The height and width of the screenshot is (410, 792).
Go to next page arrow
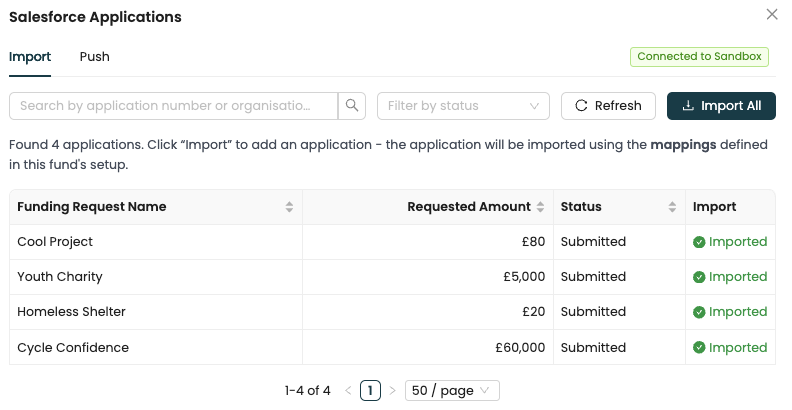click(392, 390)
